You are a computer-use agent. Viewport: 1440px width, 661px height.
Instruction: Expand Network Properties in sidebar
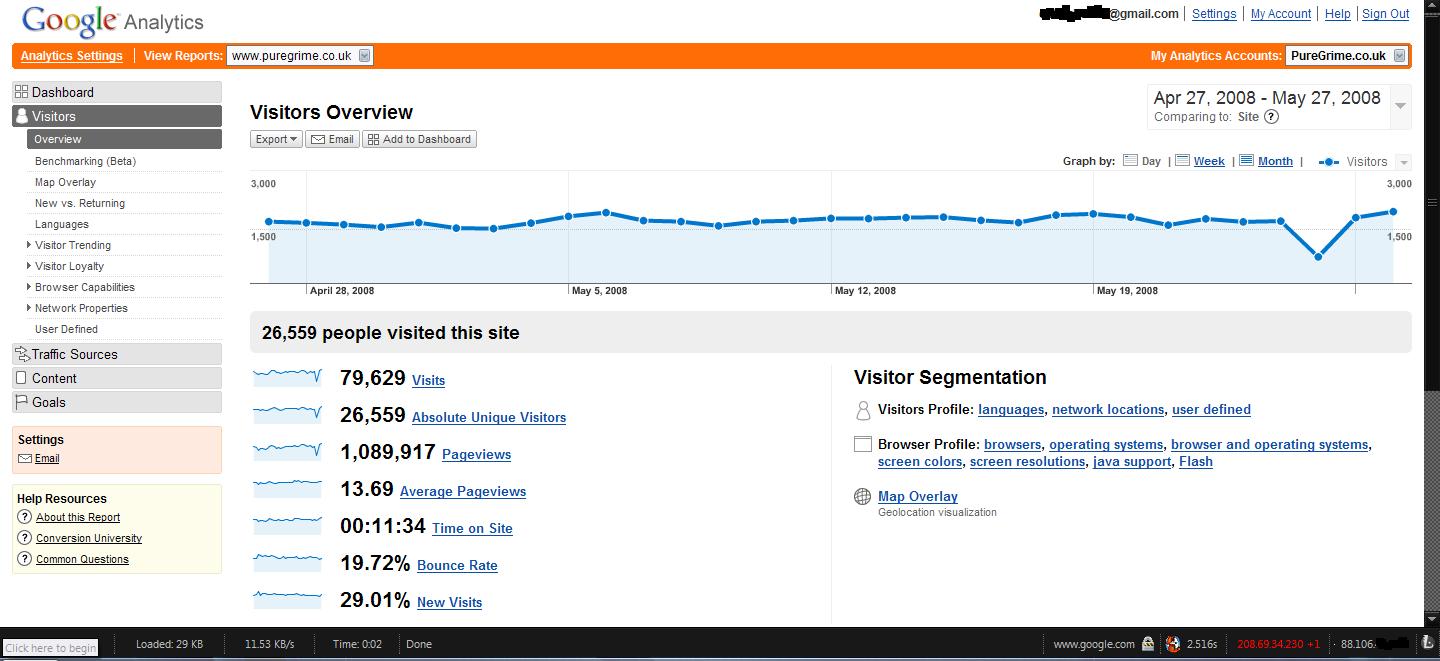pos(29,308)
